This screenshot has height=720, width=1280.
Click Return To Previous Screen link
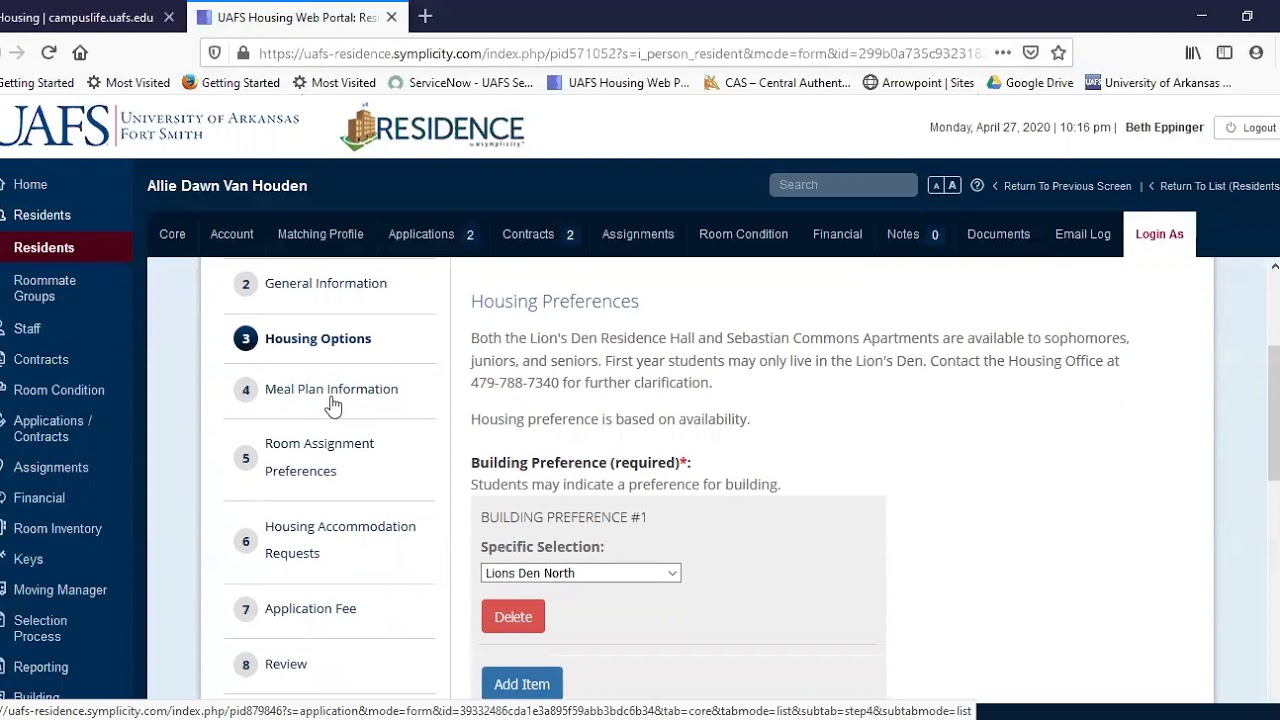[1067, 186]
